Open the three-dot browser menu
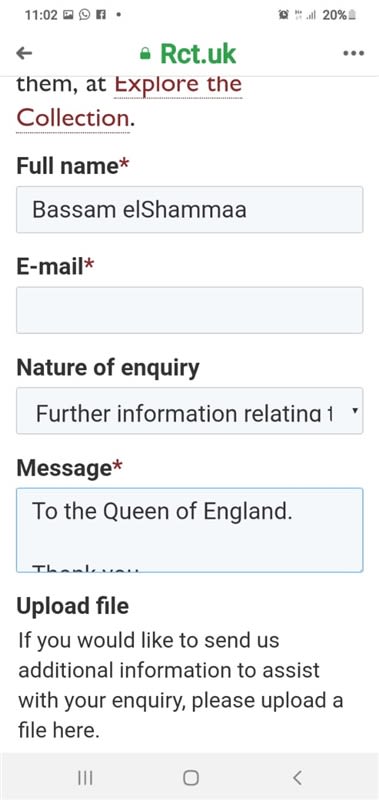 coord(353,53)
